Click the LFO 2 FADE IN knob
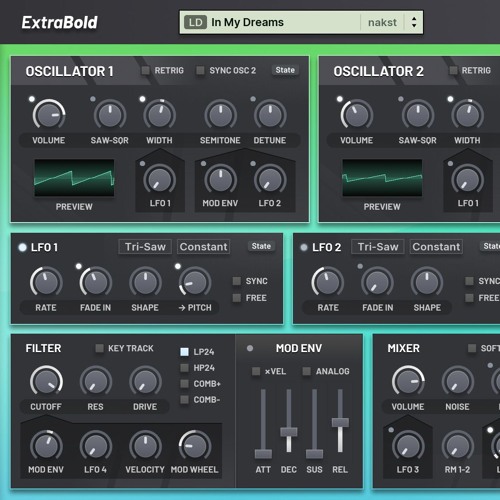Viewport: 500px width, 500px height. tap(377, 282)
